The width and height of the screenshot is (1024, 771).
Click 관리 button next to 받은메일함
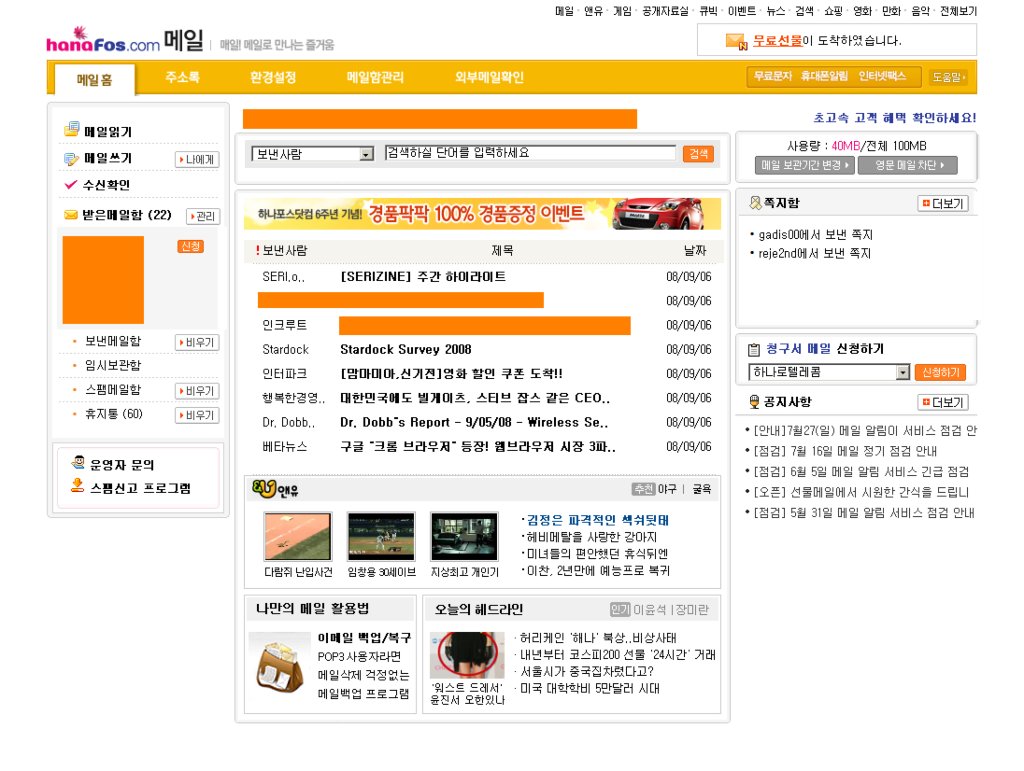(x=203, y=216)
